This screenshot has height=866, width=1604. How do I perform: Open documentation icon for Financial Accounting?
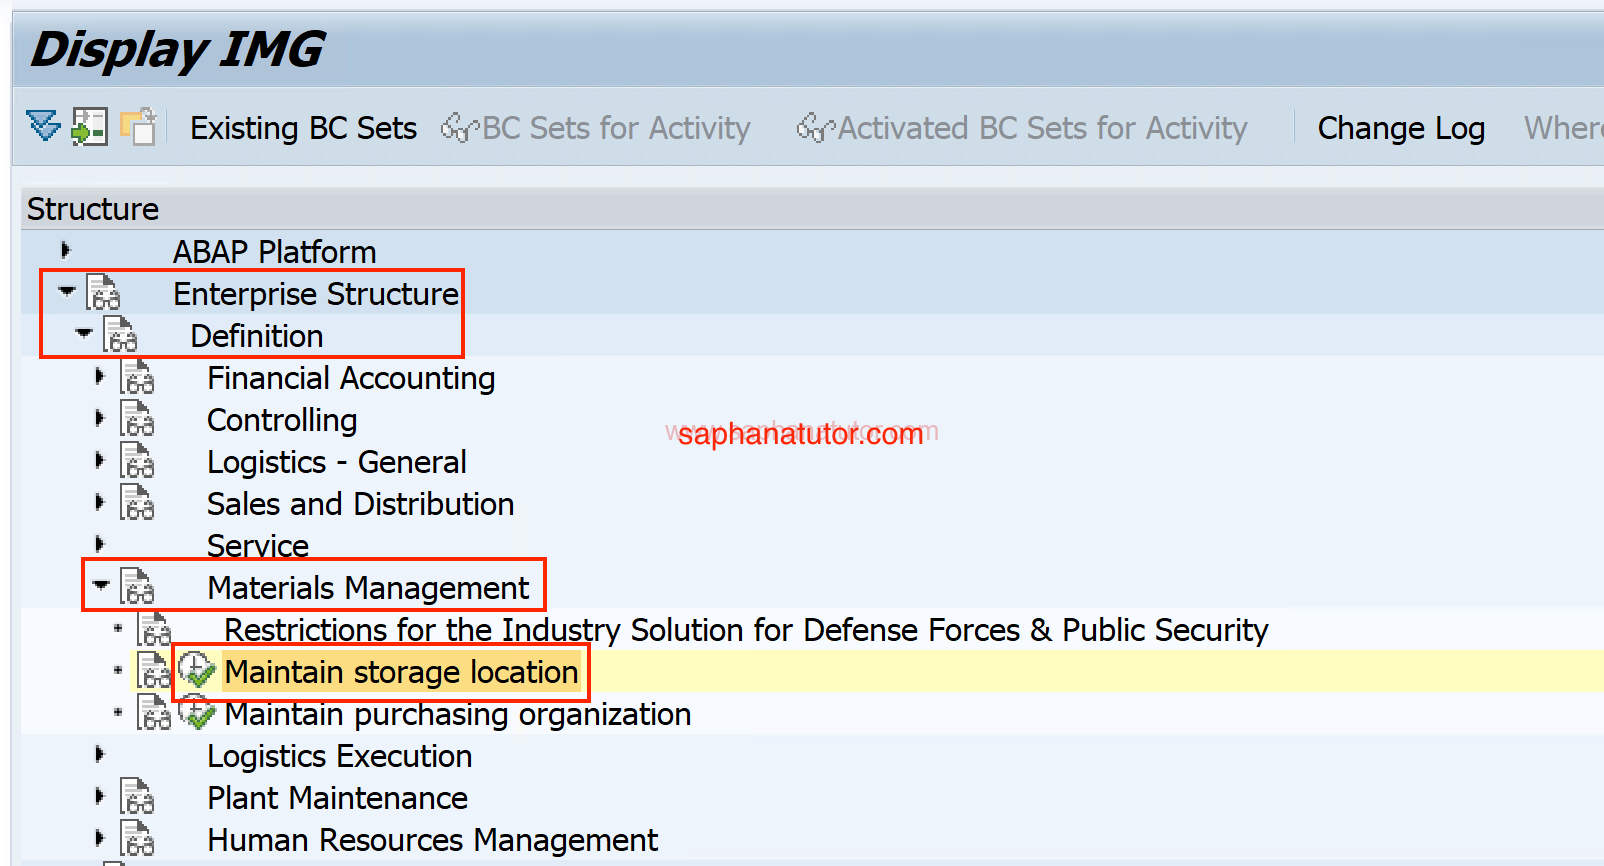coord(137,377)
